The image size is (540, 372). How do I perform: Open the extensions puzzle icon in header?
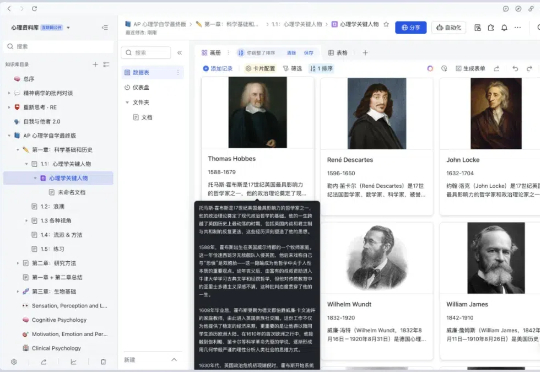(491, 28)
